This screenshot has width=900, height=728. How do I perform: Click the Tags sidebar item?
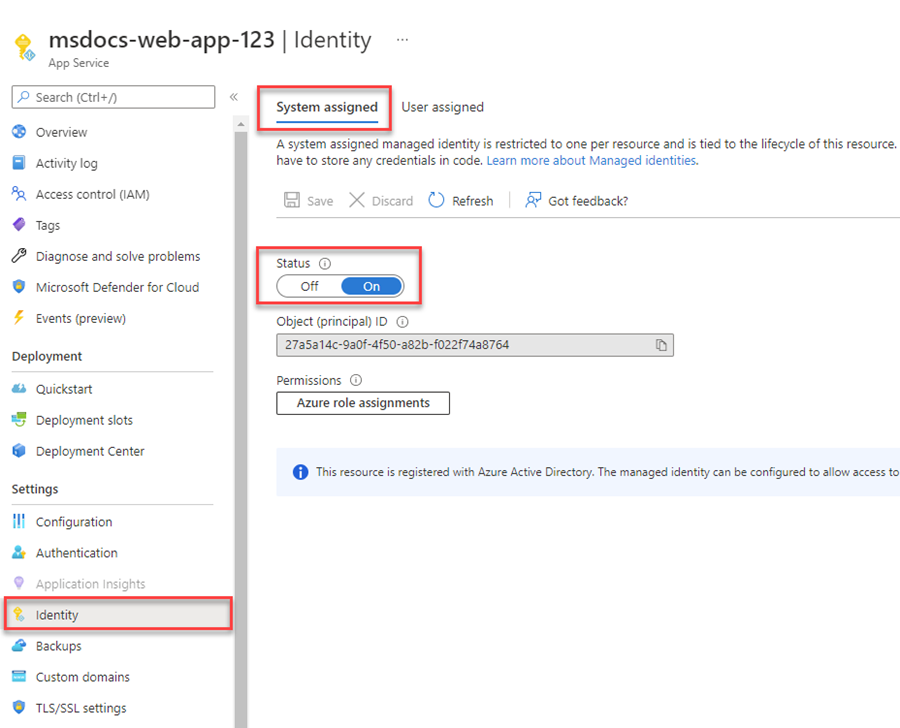49,225
